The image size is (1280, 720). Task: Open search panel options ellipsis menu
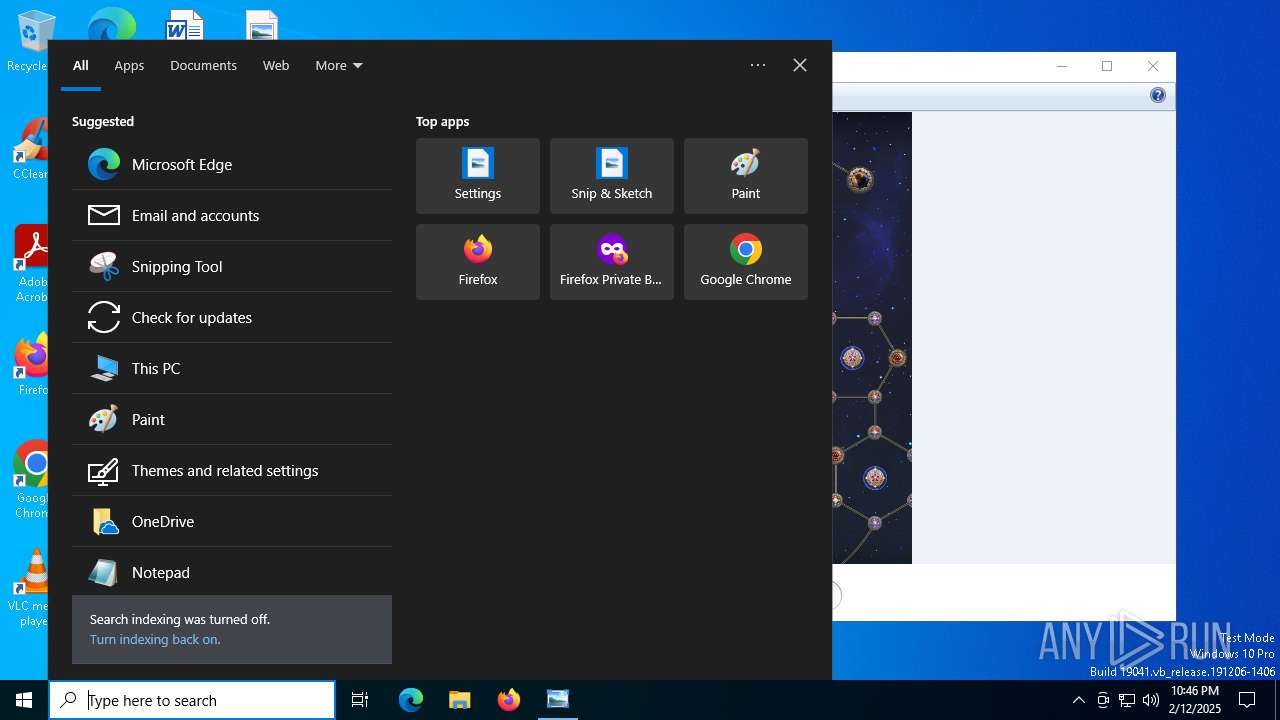[758, 65]
